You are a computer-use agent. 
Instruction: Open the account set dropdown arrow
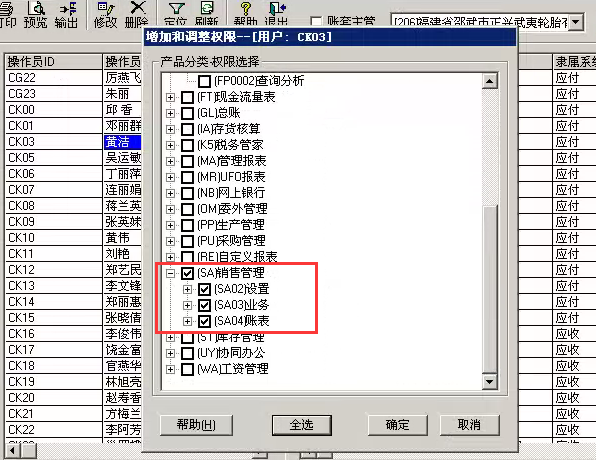click(x=576, y=22)
